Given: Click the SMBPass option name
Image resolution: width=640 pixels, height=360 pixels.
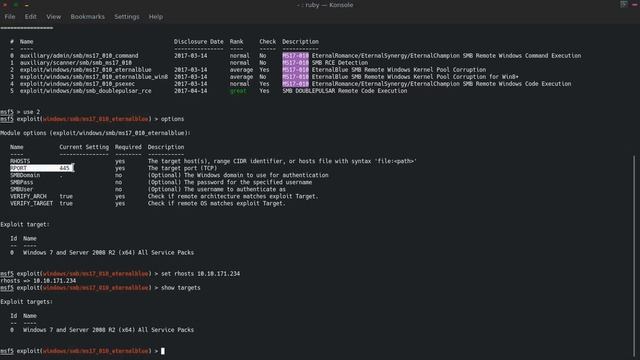Looking at the screenshot, I should 22,182.
